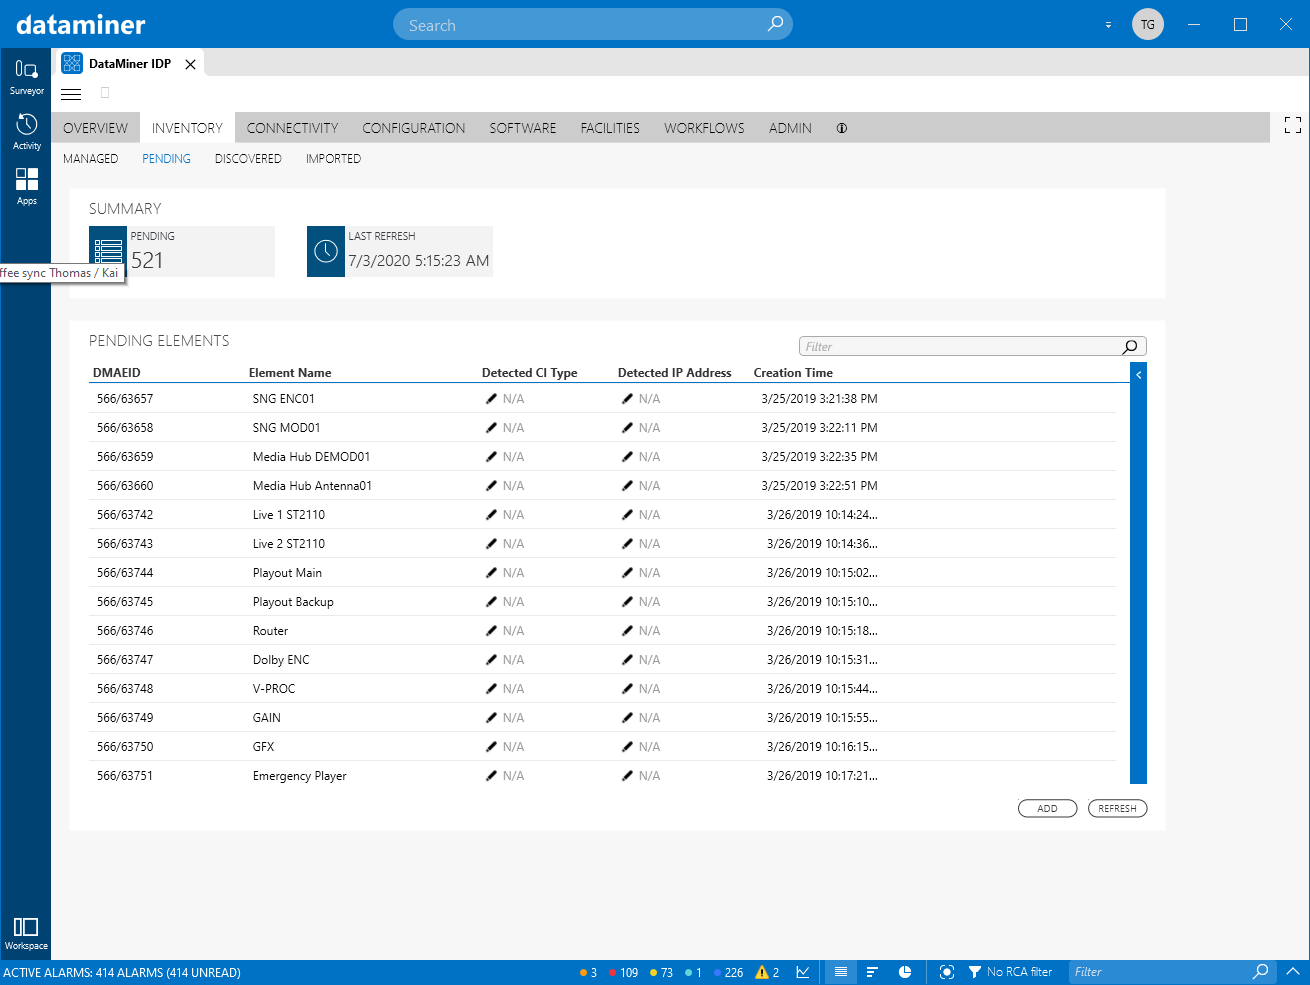Click the ADD button
The image size is (1310, 985).
pos(1047,808)
